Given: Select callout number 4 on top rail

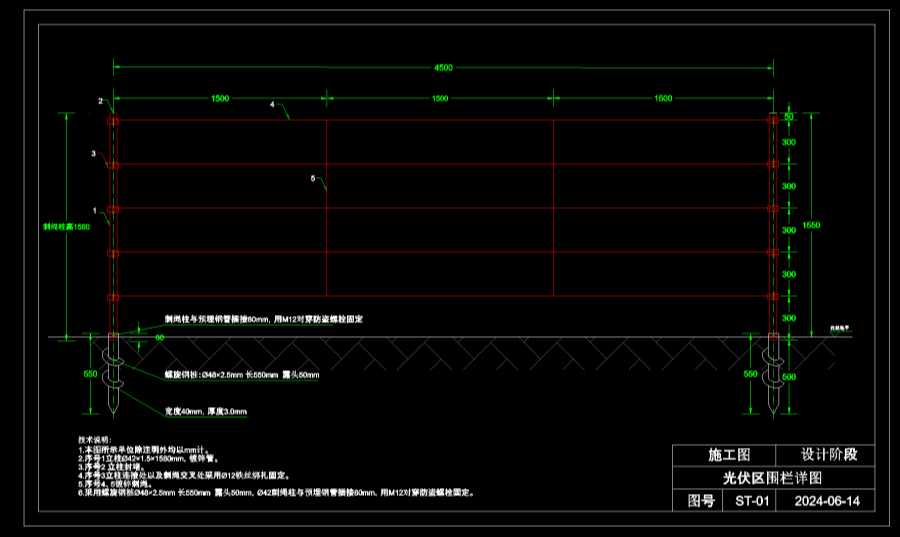Looking at the screenshot, I should pos(272,104).
